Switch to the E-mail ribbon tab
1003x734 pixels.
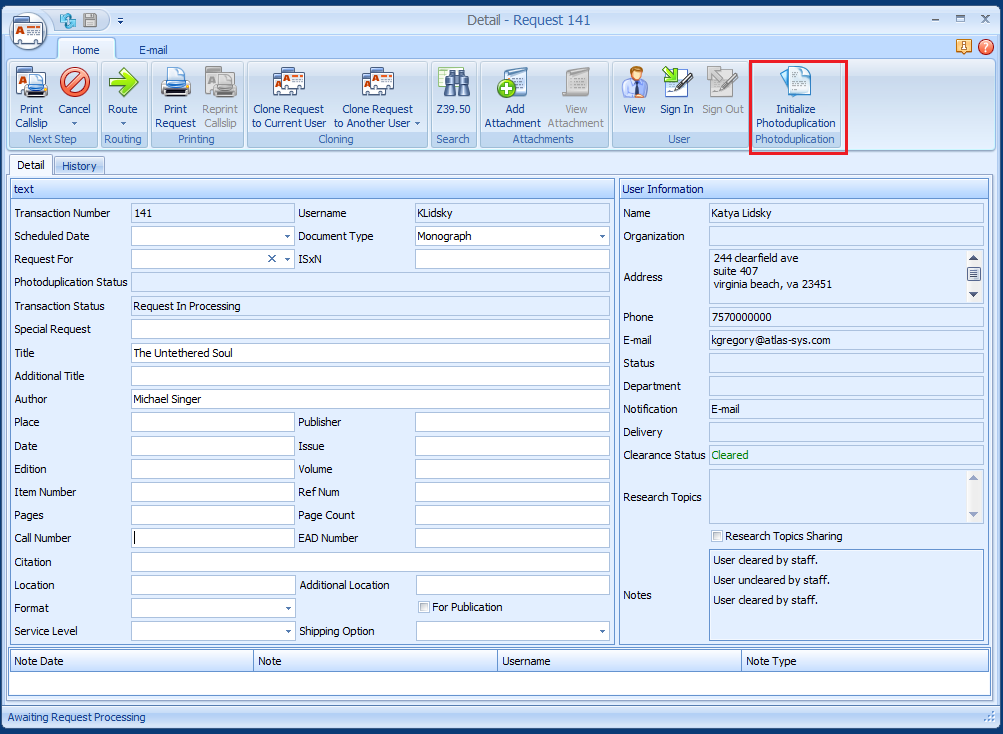pos(152,49)
